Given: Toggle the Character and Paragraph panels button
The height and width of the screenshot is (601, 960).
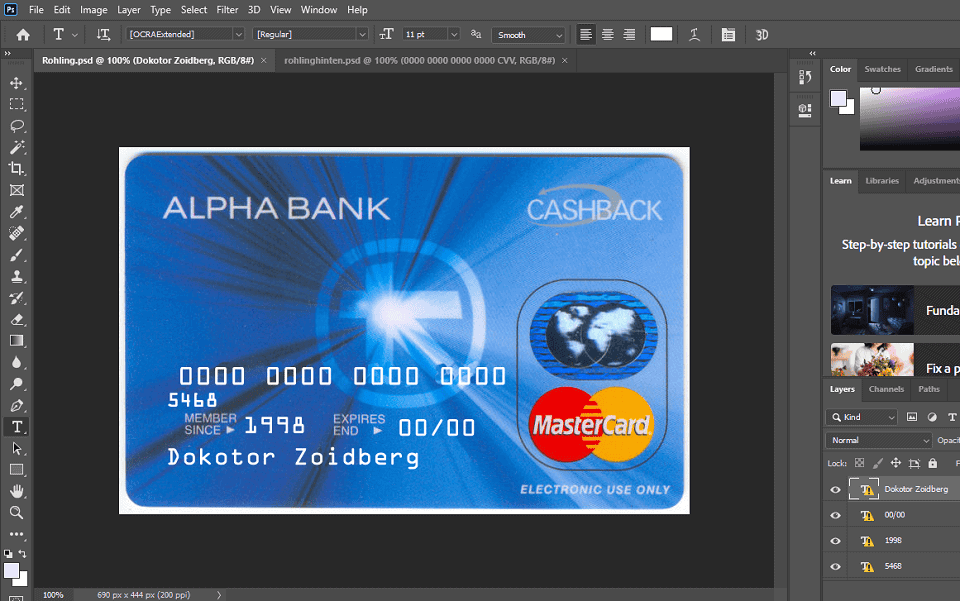Looking at the screenshot, I should pyautogui.click(x=728, y=35).
